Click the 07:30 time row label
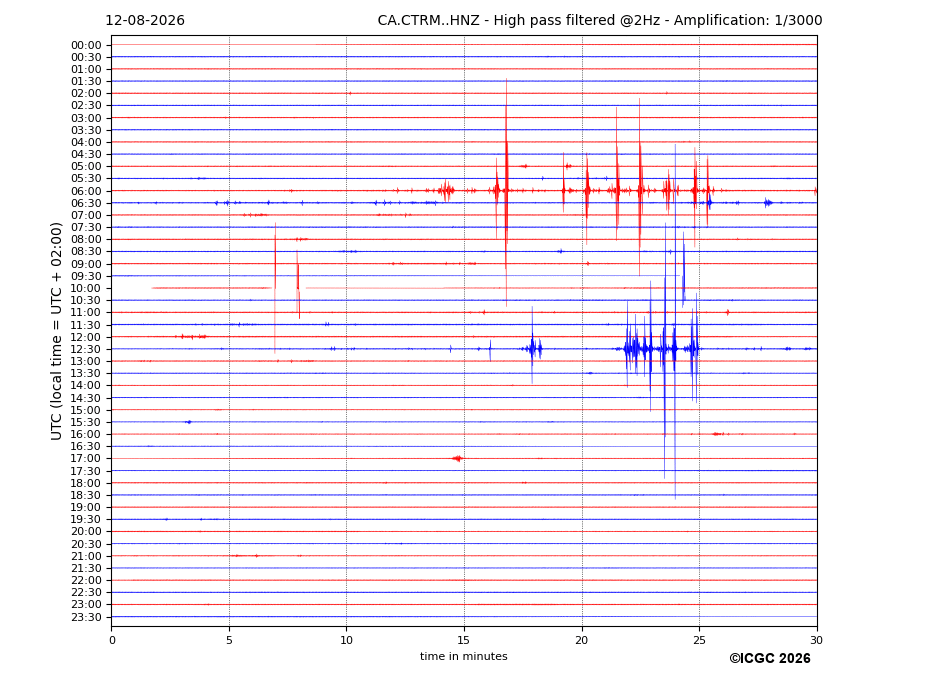Screen dimensions: 927x696 click(x=86, y=228)
